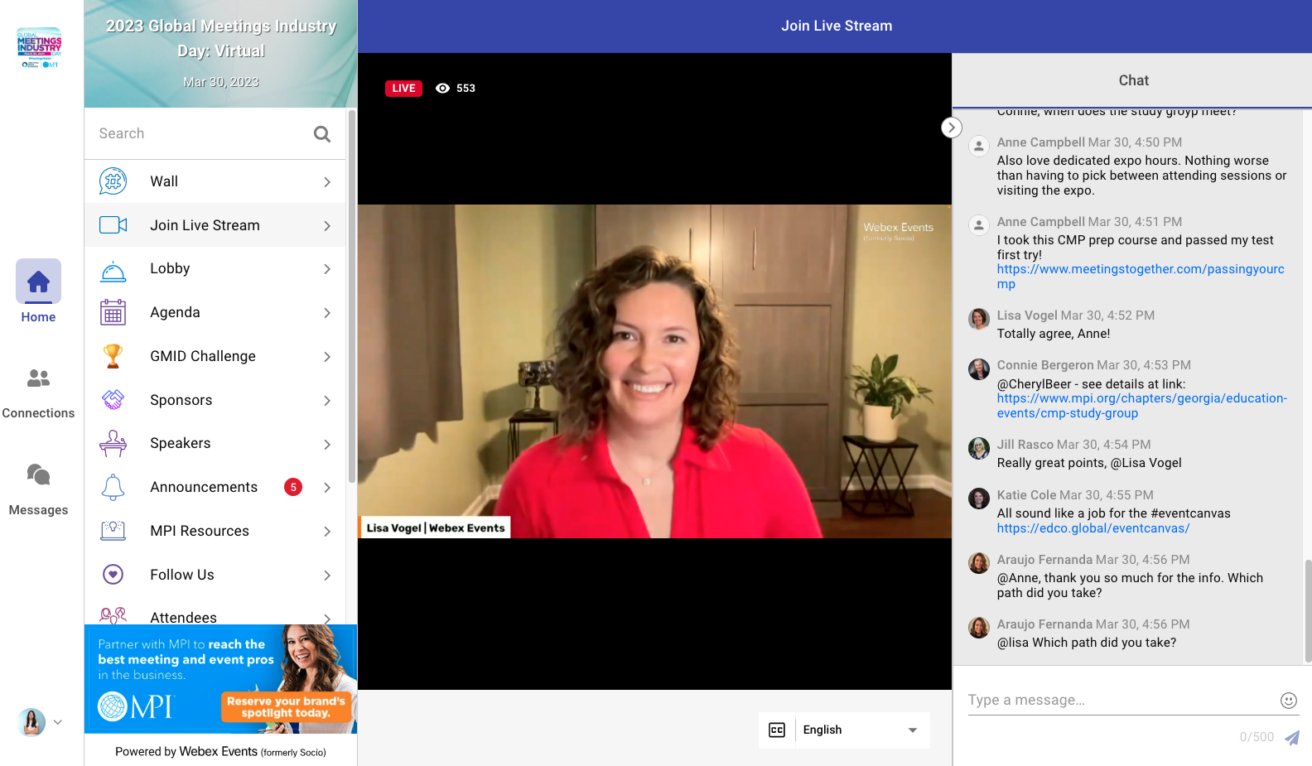Click the GMID Challenge trophy icon
1312x766 pixels.
point(113,356)
